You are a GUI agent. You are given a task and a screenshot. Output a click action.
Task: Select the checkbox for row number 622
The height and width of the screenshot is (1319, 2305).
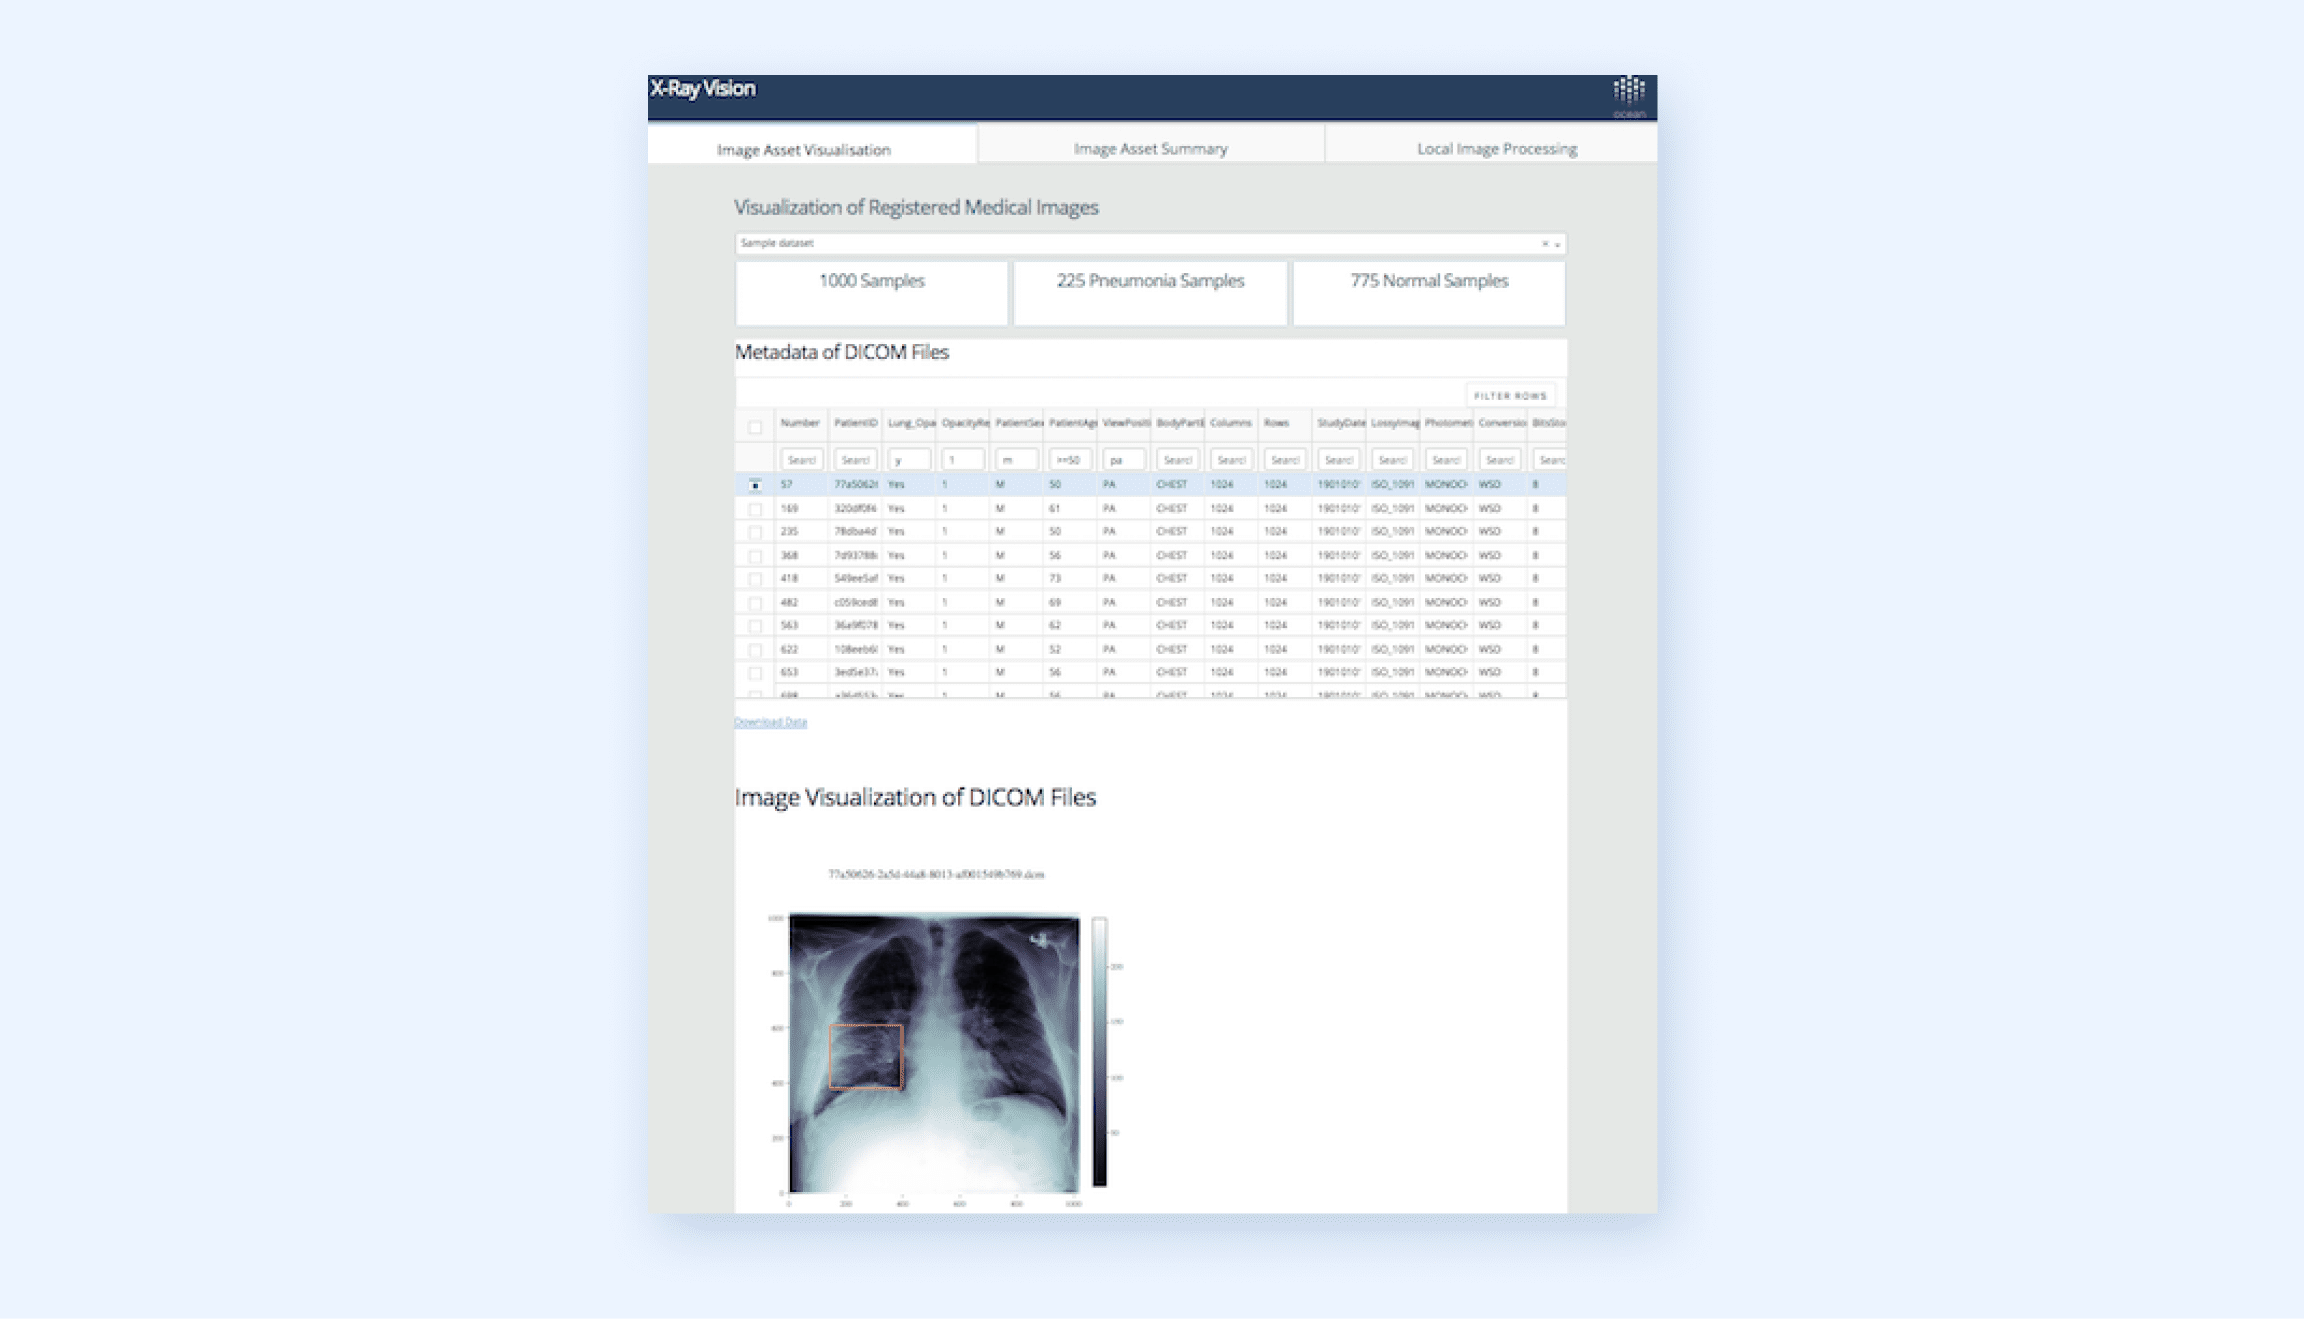[x=755, y=650]
